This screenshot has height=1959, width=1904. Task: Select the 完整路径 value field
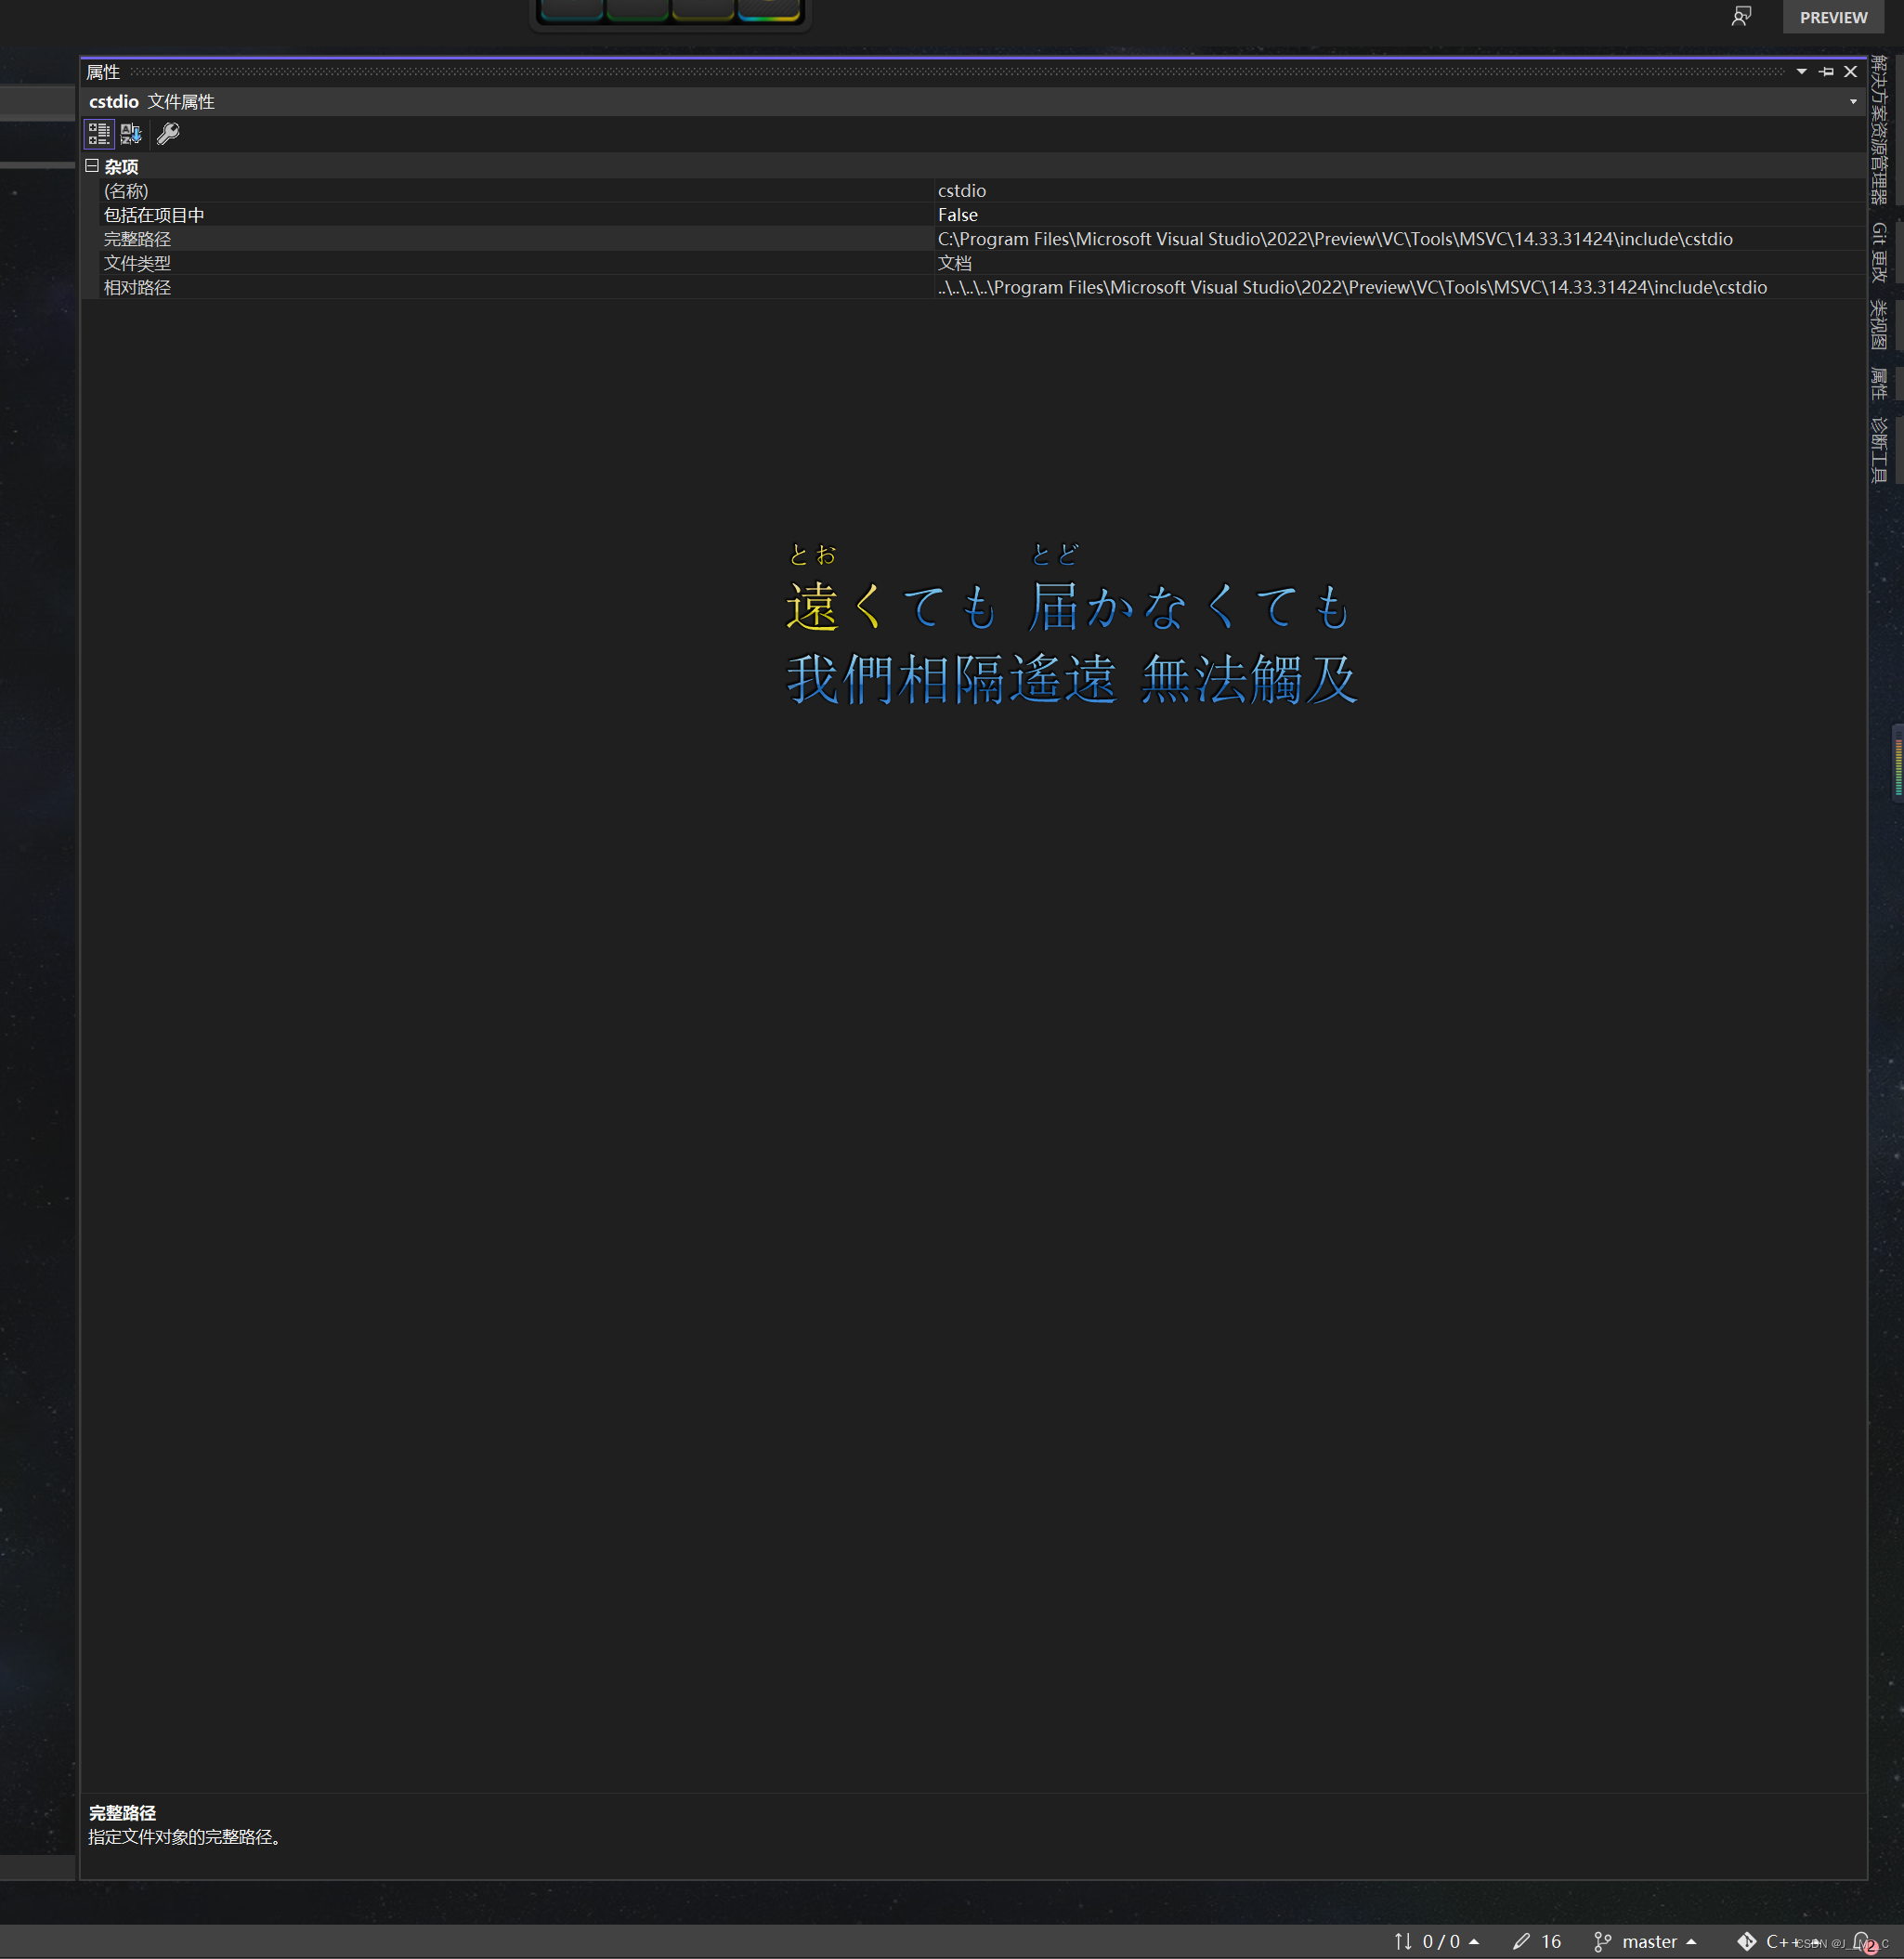click(1334, 239)
